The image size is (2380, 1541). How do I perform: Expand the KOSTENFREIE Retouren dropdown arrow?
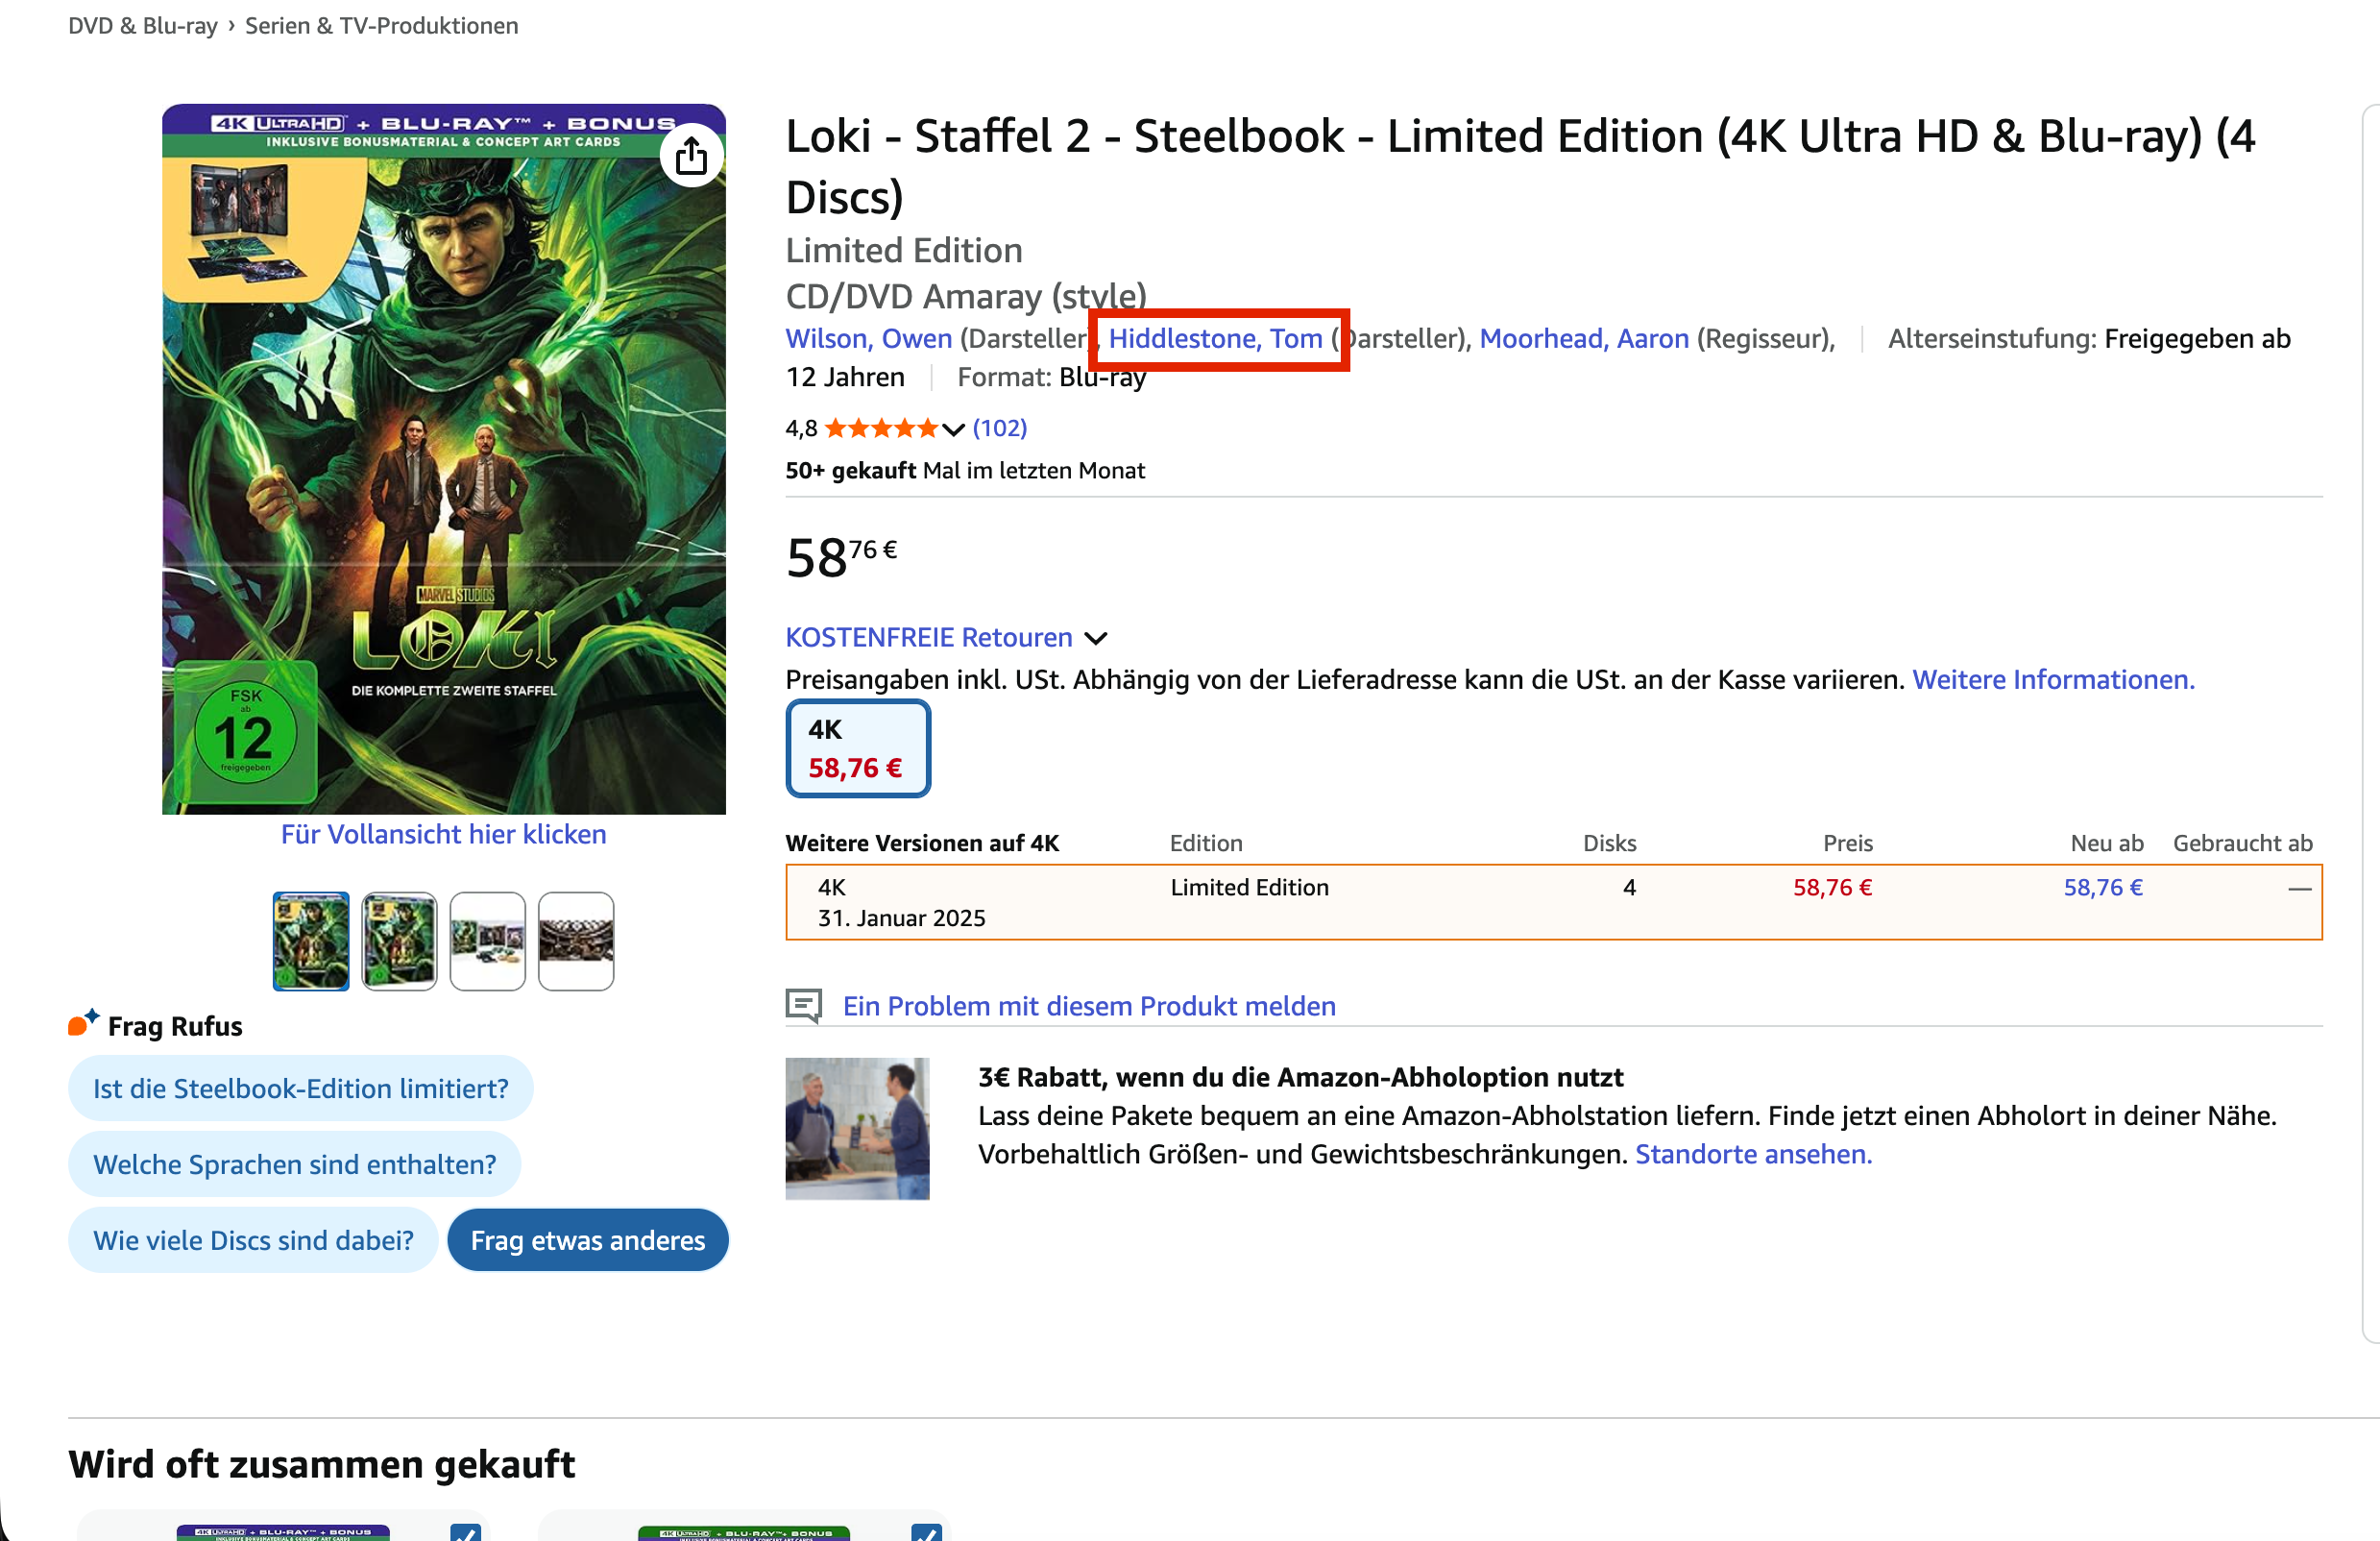pyautogui.click(x=1096, y=639)
